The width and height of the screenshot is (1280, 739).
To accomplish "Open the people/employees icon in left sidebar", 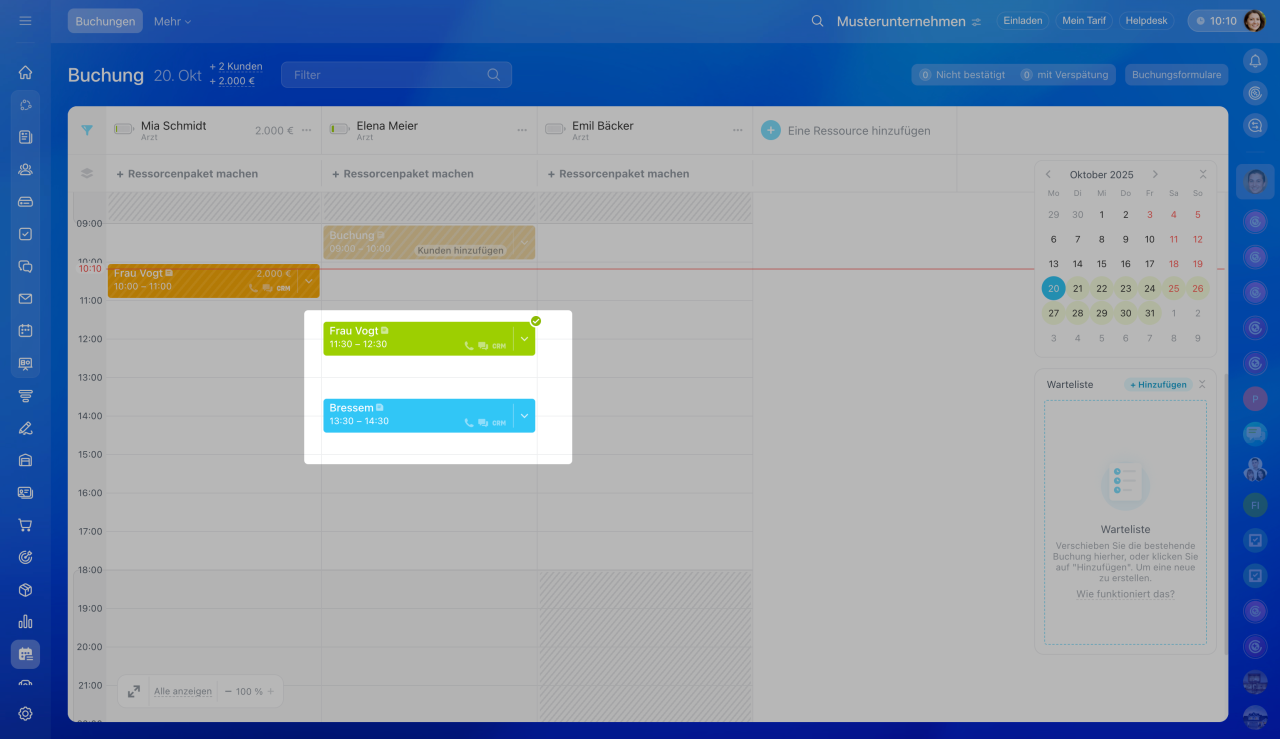I will coord(25,169).
